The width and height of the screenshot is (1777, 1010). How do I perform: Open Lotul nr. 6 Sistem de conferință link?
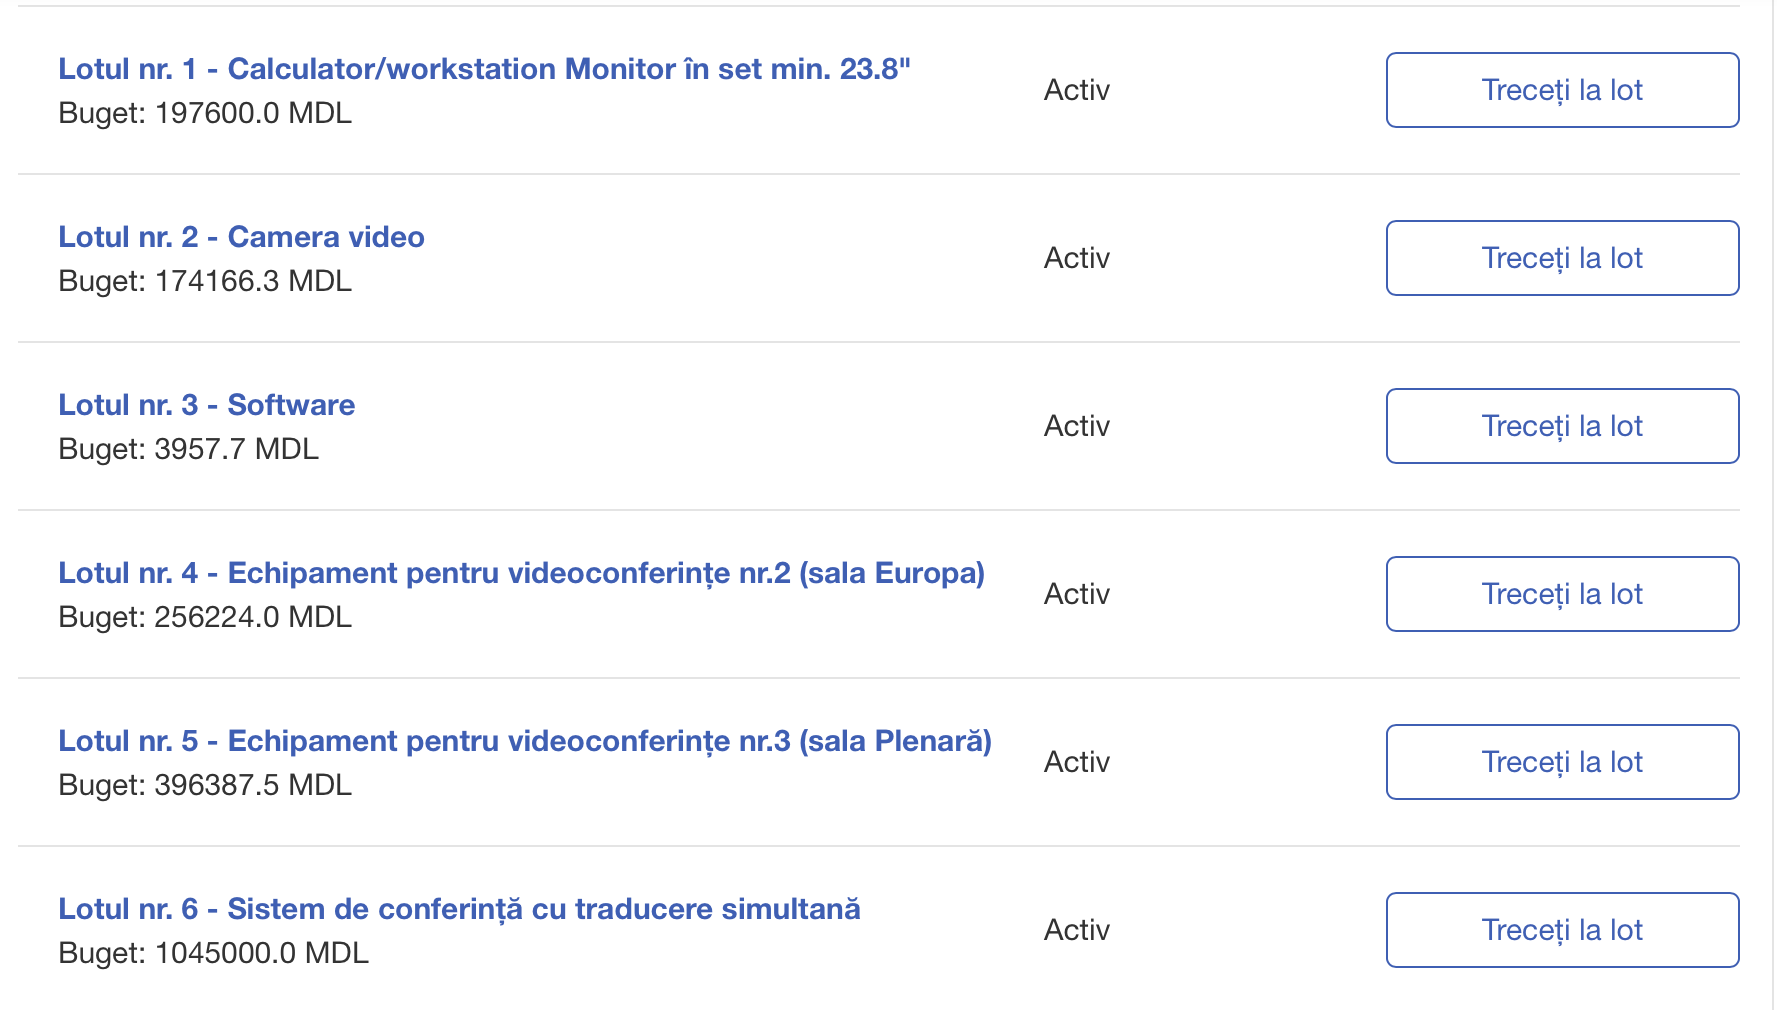click(459, 909)
